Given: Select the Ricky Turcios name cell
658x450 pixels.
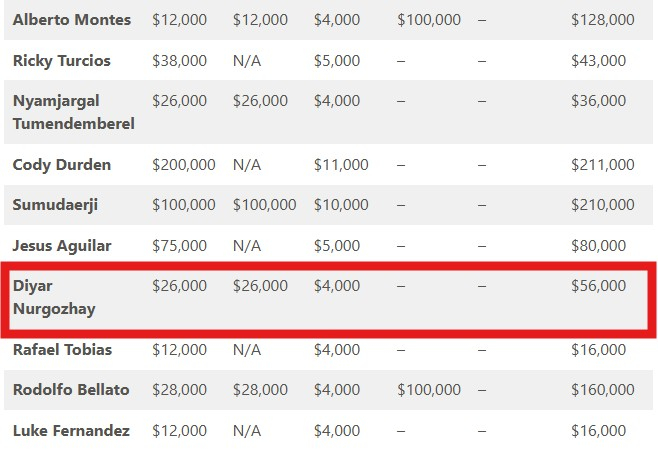Looking at the screenshot, I should click(62, 61).
